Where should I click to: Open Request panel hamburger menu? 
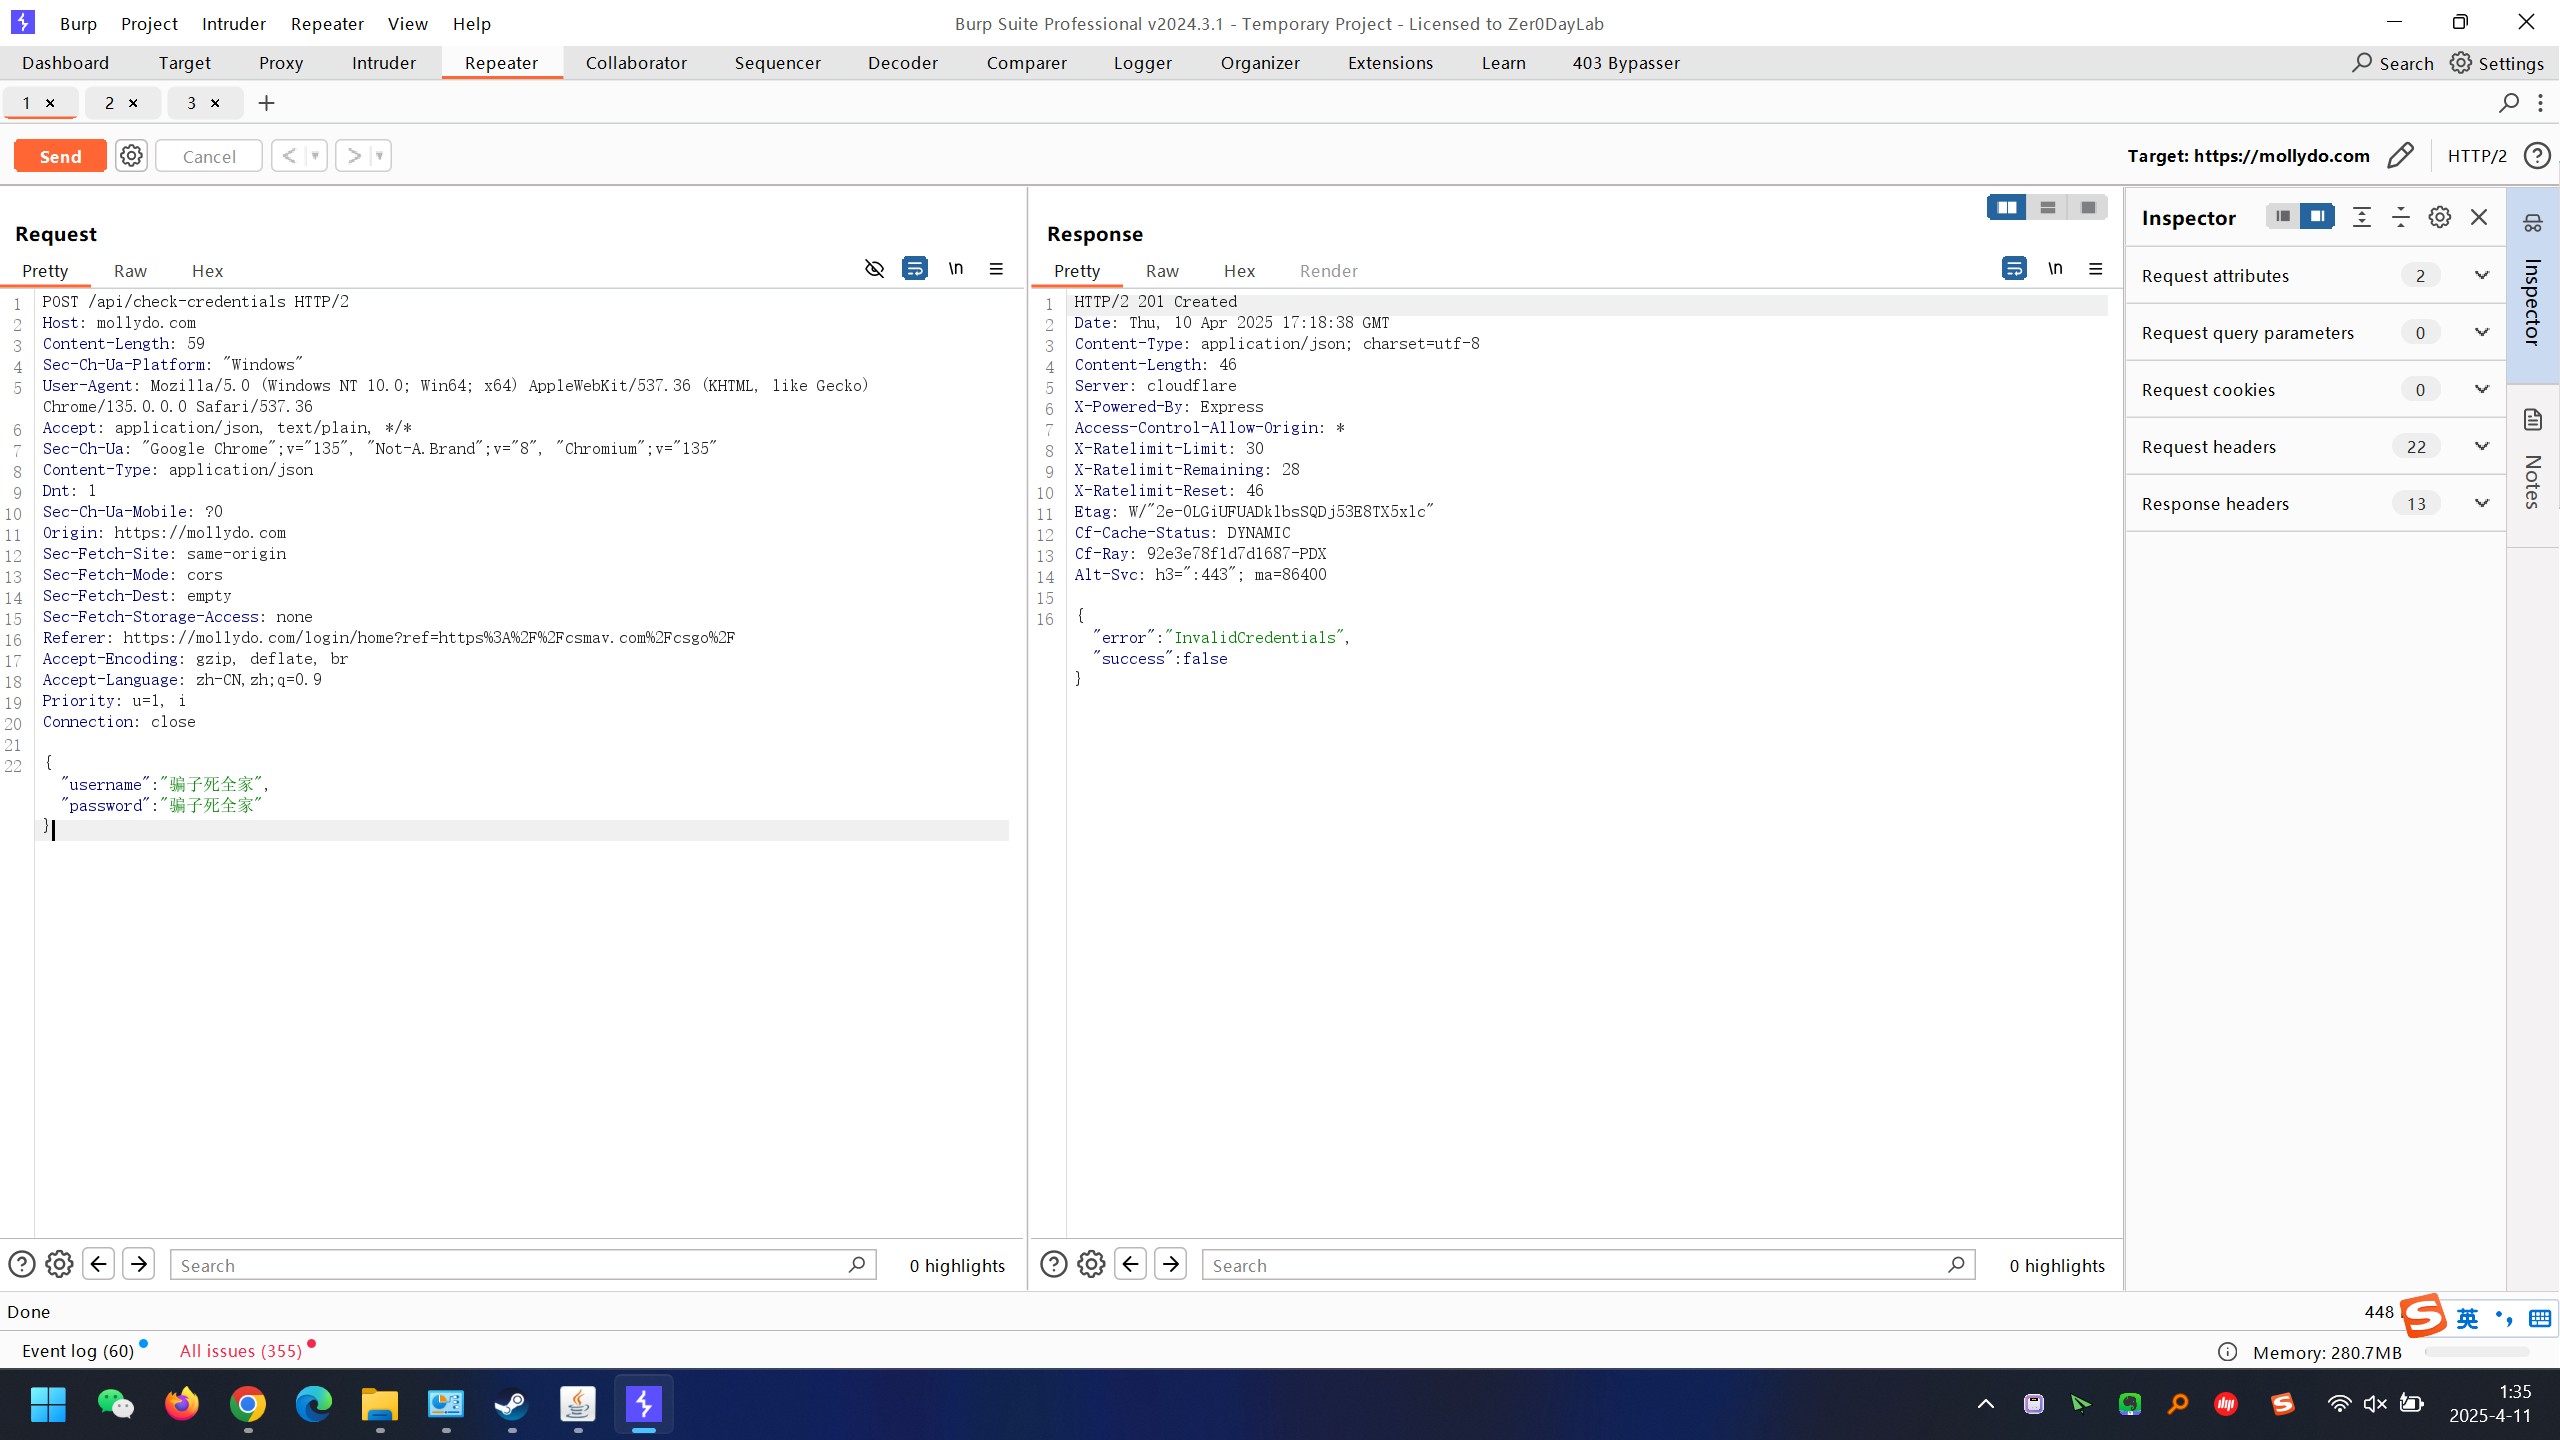(x=996, y=269)
